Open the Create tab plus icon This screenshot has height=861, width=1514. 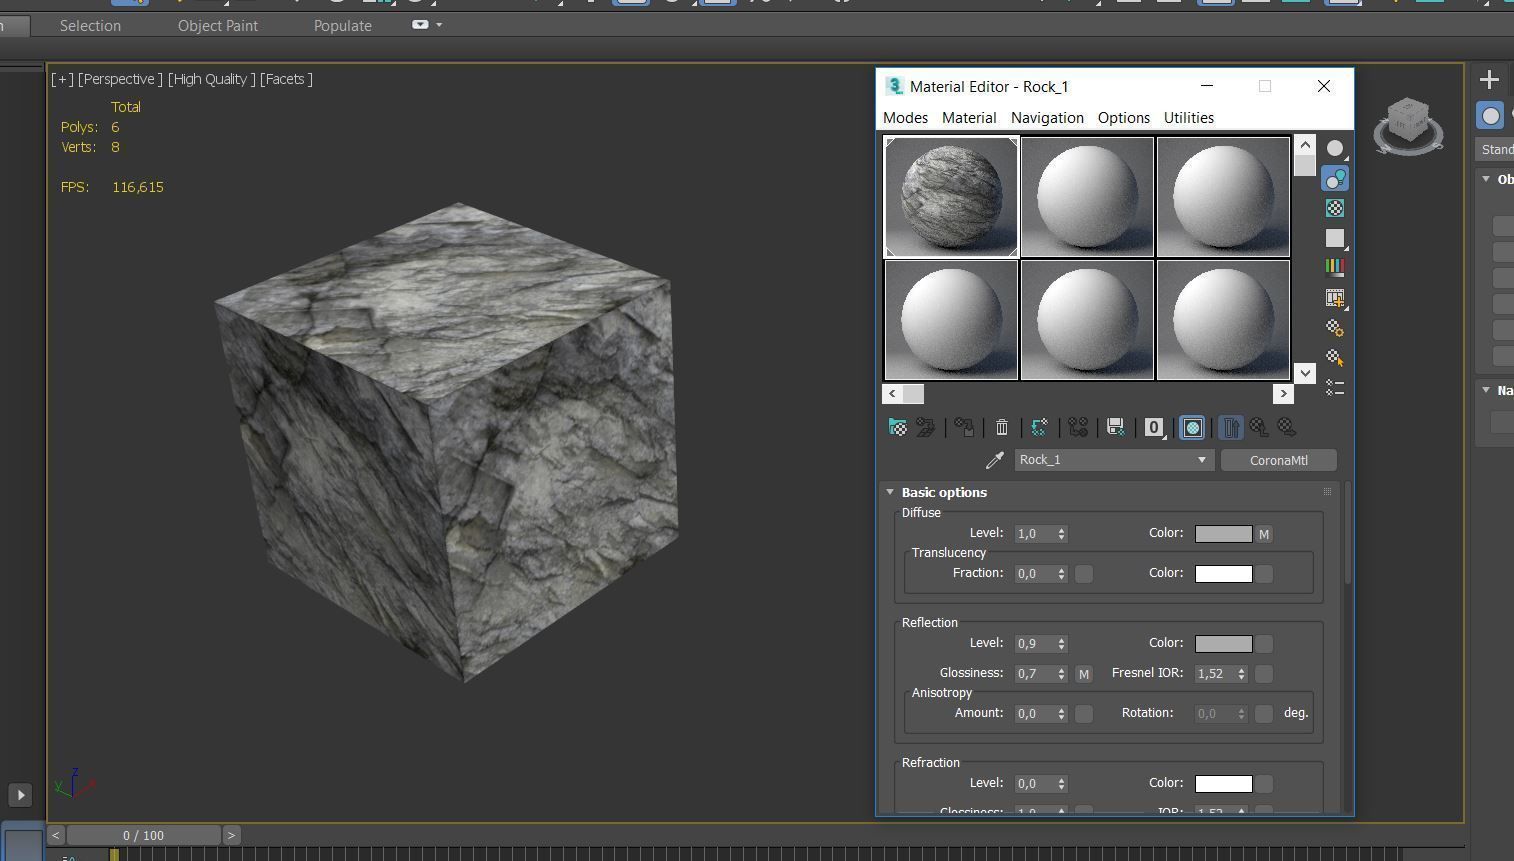1489,80
